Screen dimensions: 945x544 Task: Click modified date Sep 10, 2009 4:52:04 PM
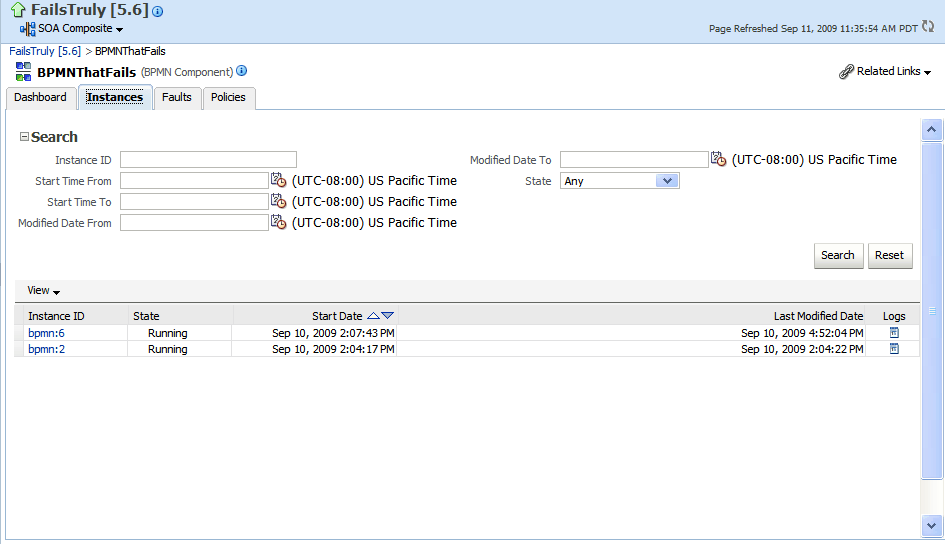click(x=802, y=333)
